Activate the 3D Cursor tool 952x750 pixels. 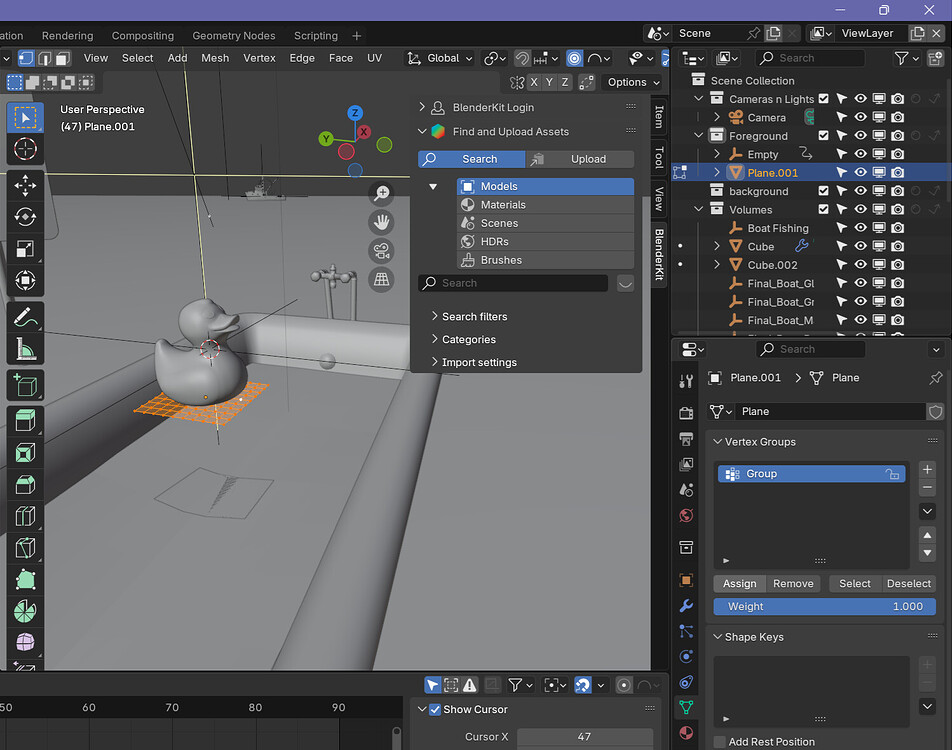click(x=25, y=149)
